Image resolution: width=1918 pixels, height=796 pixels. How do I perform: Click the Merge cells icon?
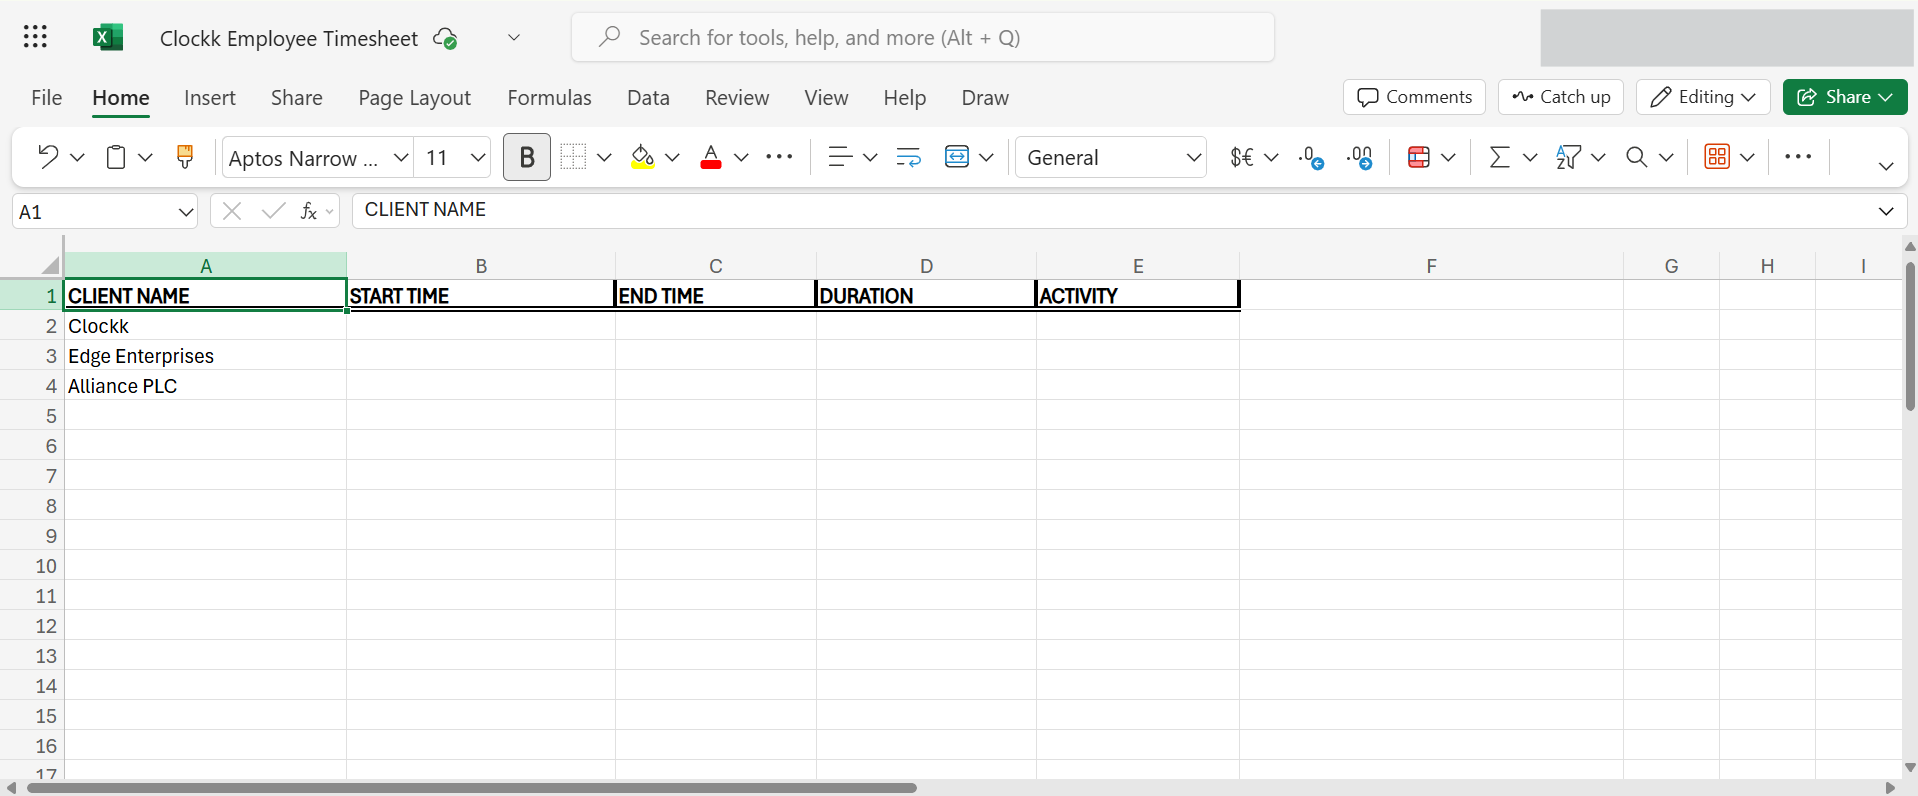tap(957, 157)
